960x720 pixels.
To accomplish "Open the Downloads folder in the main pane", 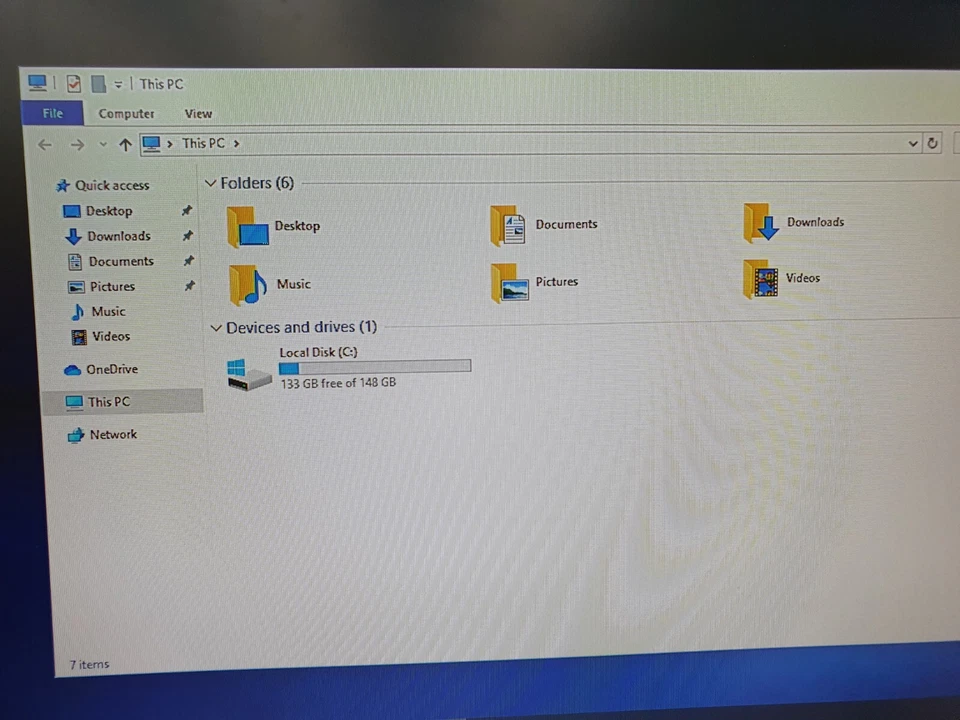I will (x=815, y=222).
